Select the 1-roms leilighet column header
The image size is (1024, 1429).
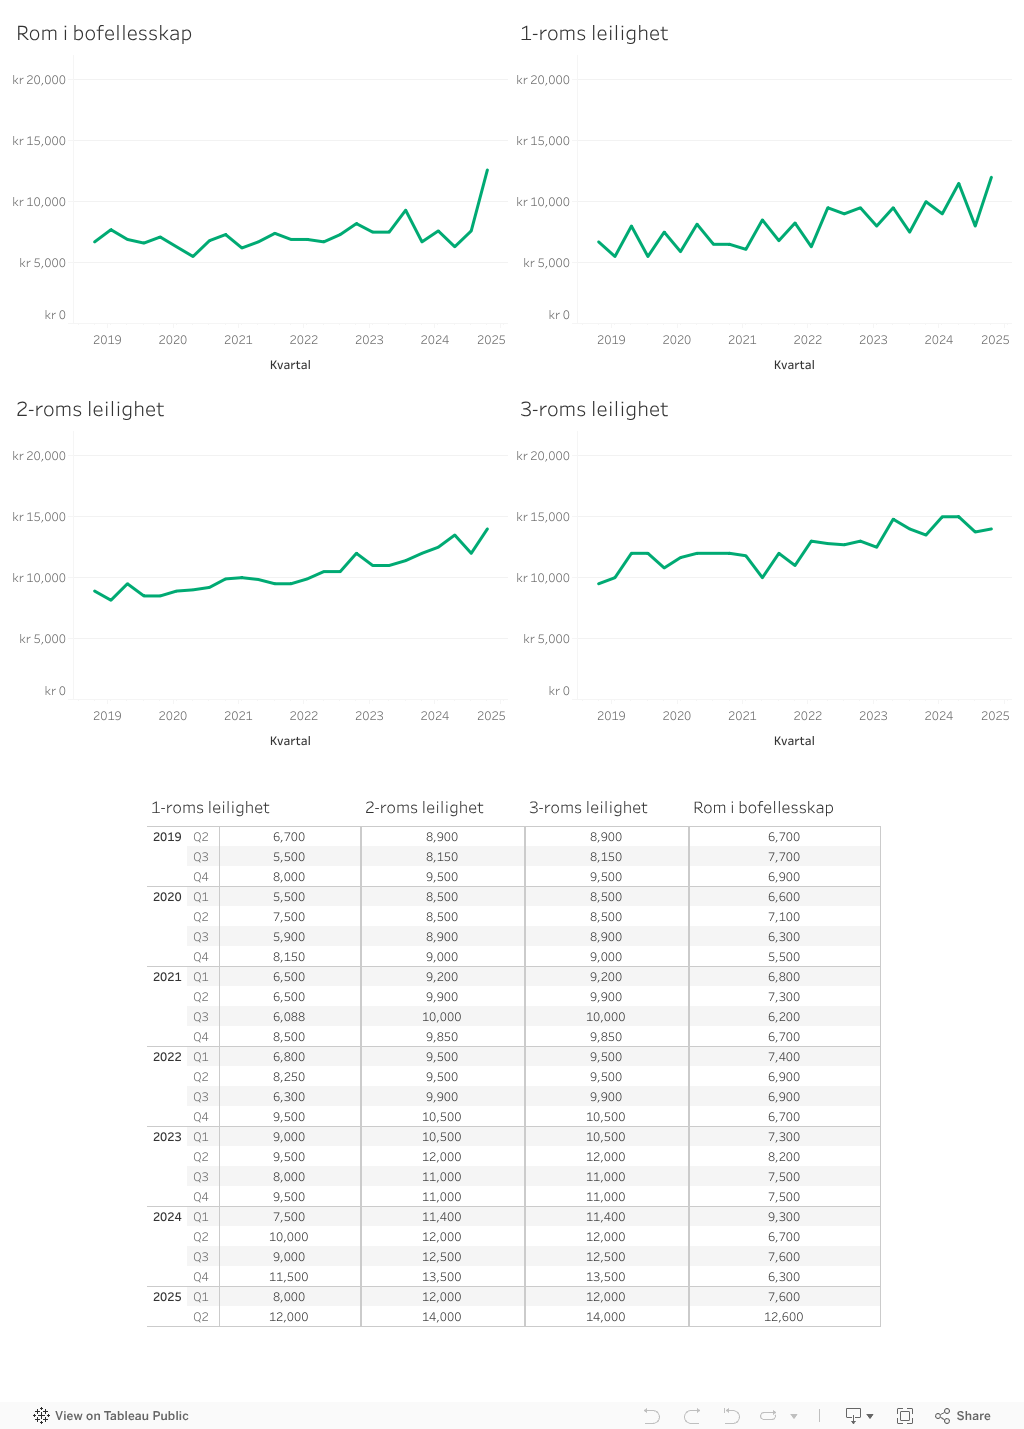[x=210, y=807]
